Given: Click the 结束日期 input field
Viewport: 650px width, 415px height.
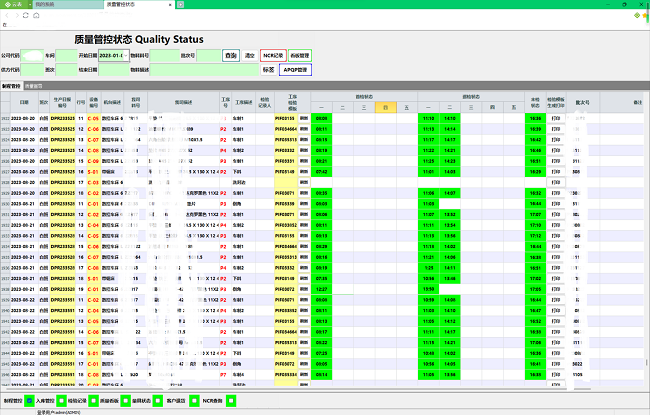Looking at the screenshot, I should point(114,70).
